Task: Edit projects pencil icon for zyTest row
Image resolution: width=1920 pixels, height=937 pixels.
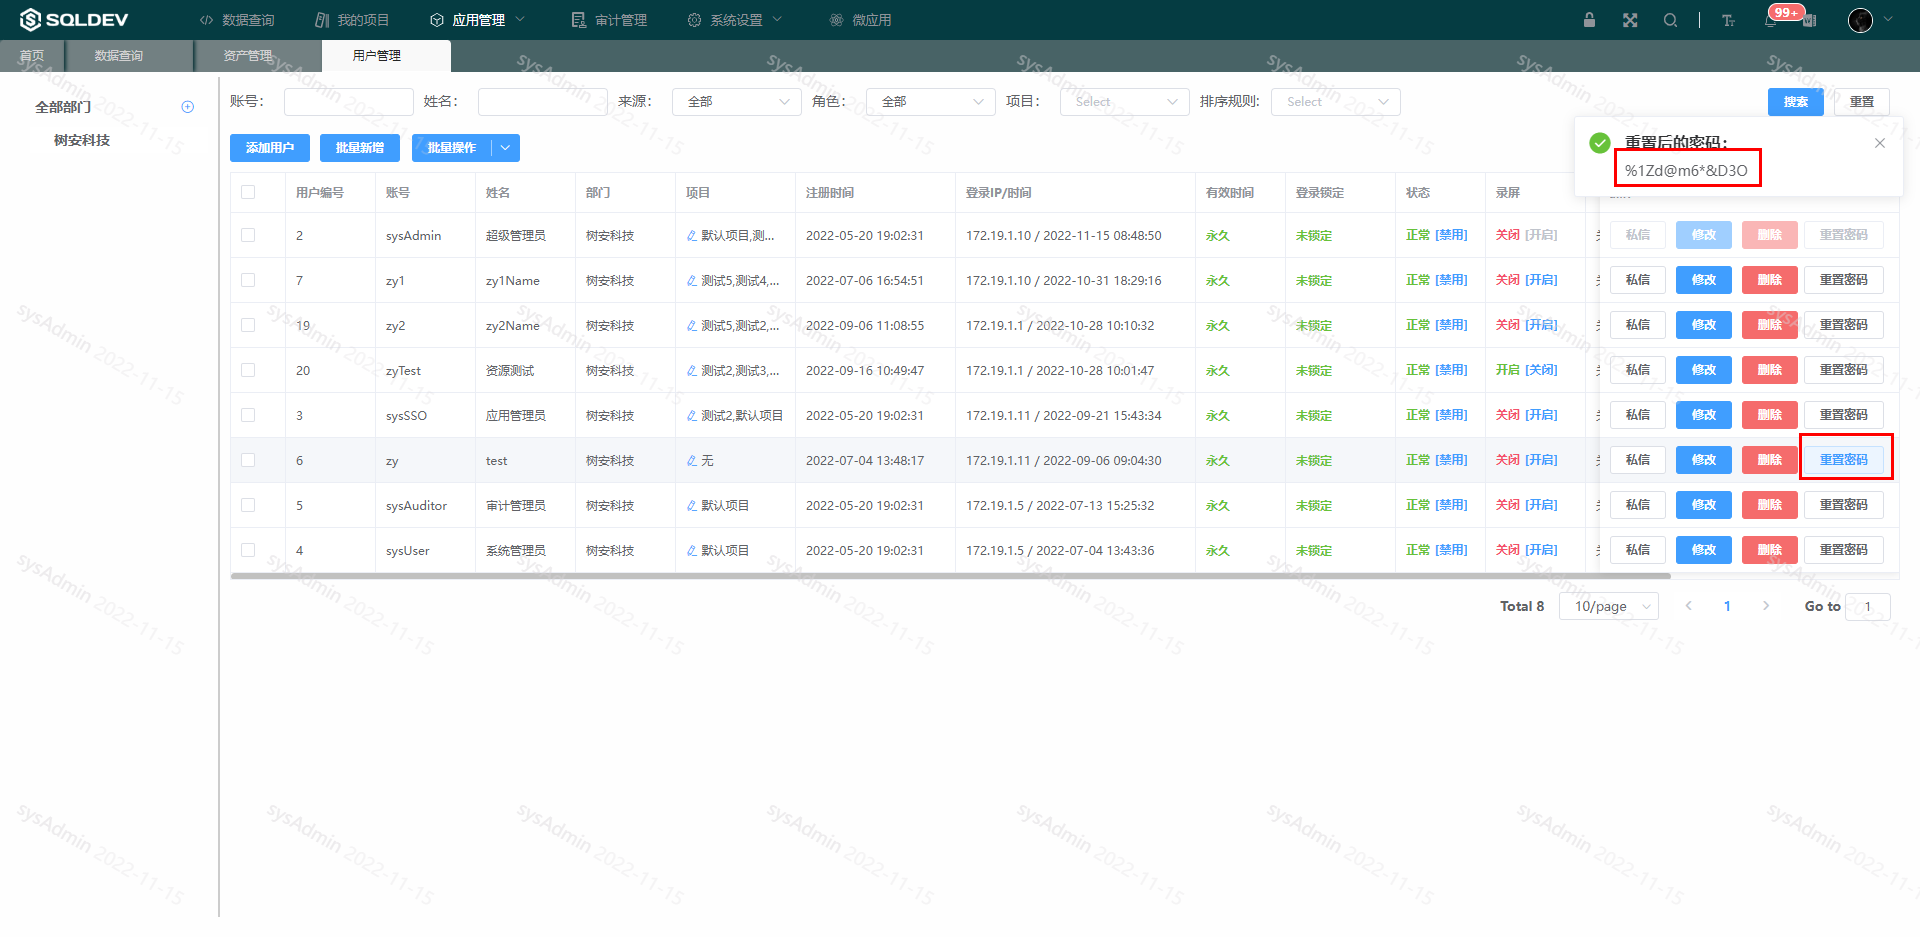Action: point(692,371)
